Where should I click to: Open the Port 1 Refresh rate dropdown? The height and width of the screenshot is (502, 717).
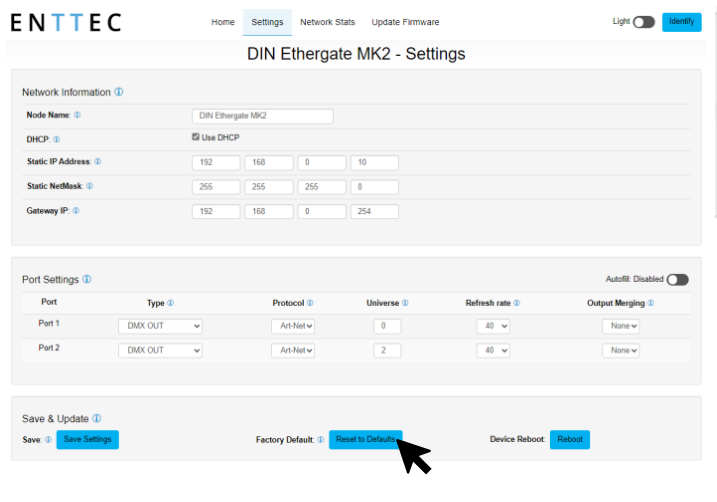pos(493,326)
